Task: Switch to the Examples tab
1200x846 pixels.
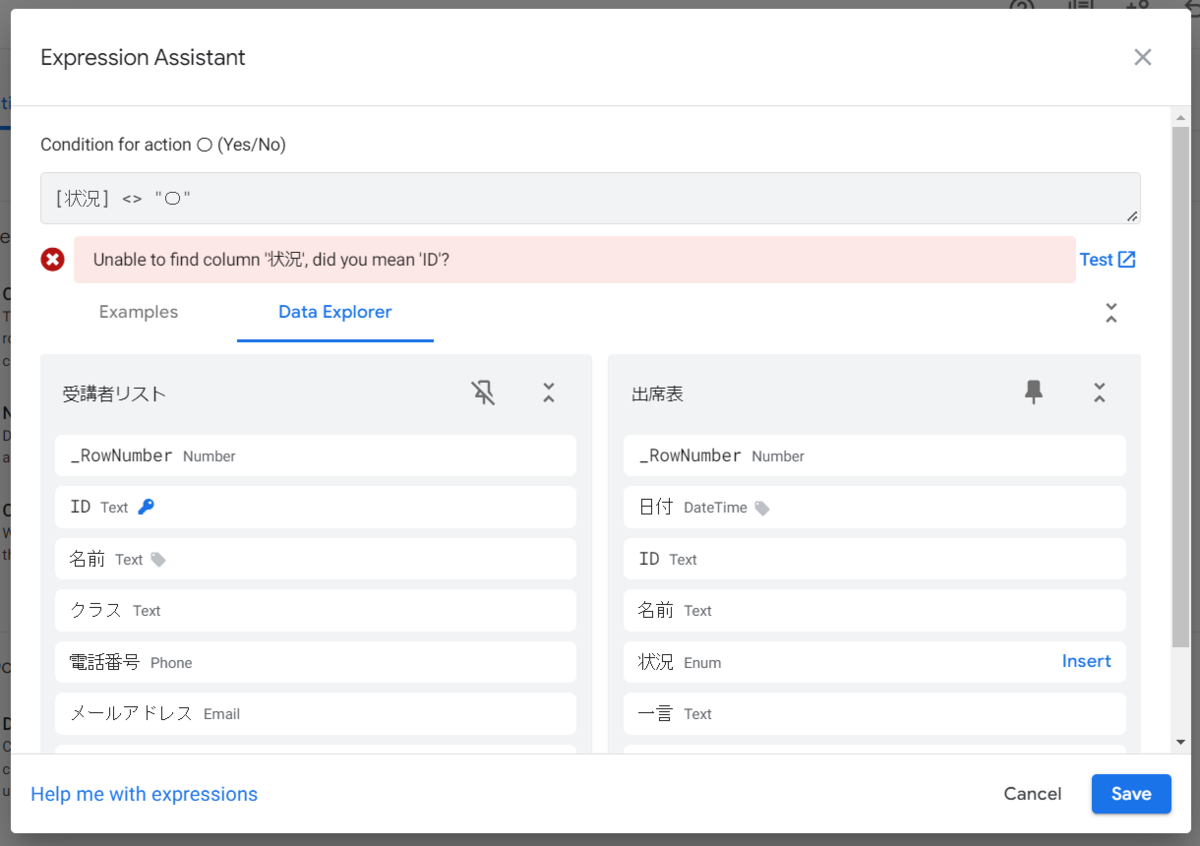Action: click(x=138, y=312)
